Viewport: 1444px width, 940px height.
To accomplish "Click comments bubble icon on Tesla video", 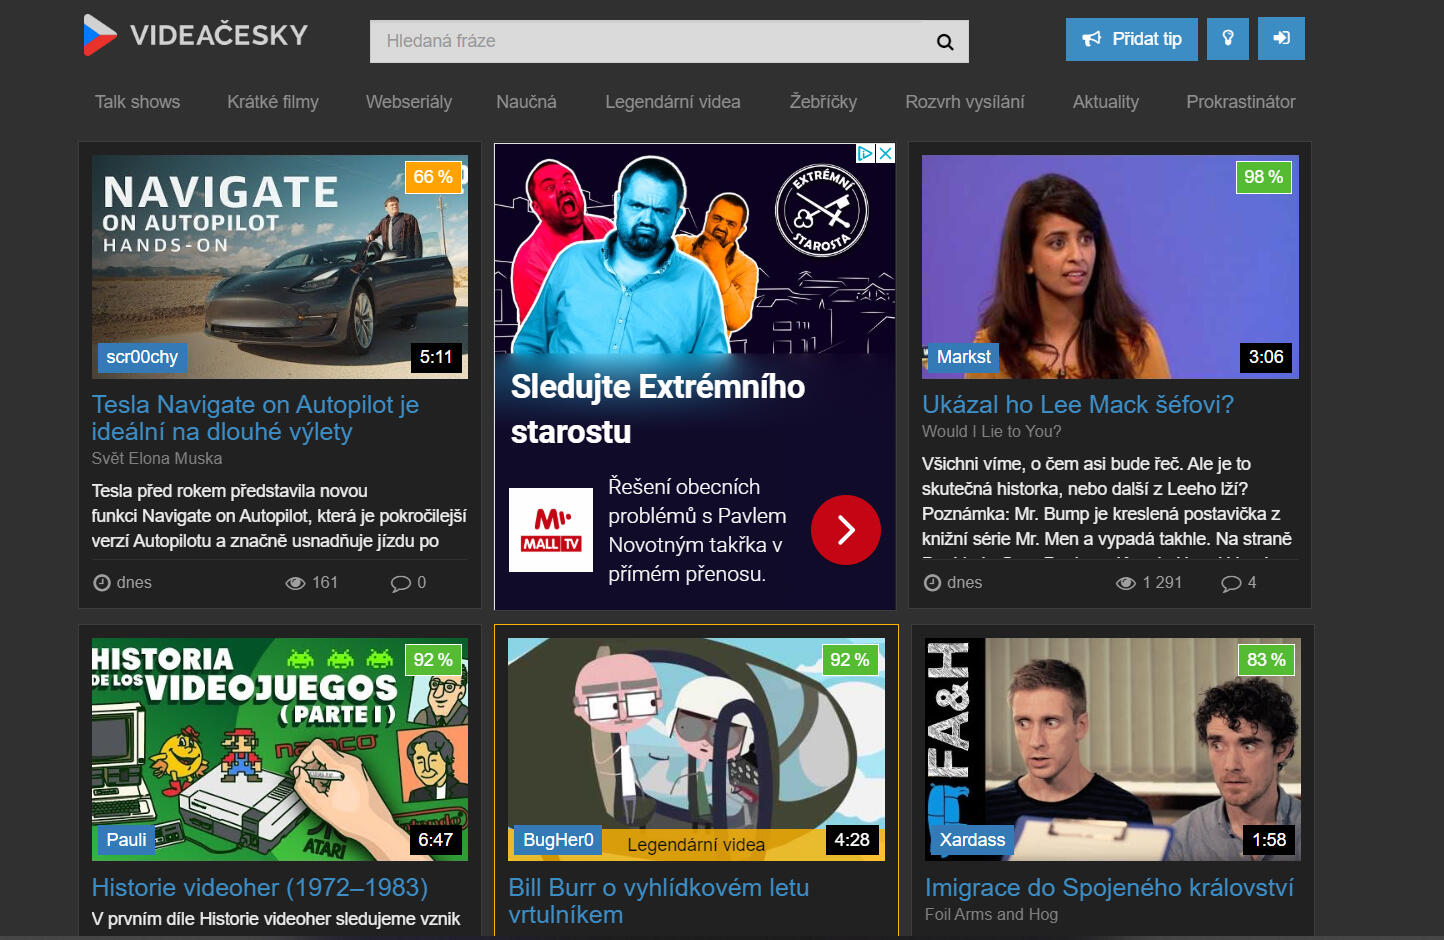I will click(400, 583).
